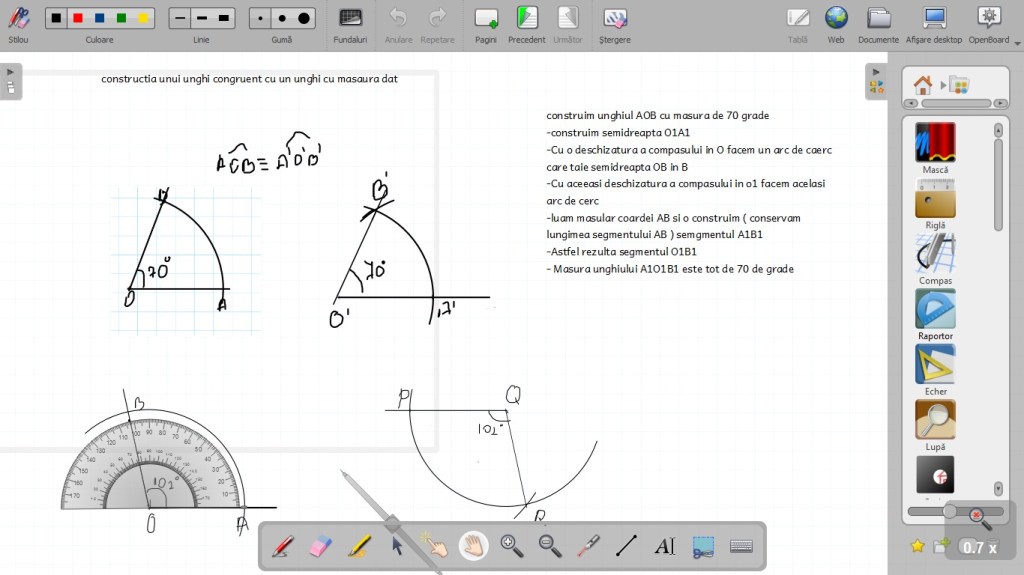
Task: Select the smallest eraser size
Action: pos(261,18)
